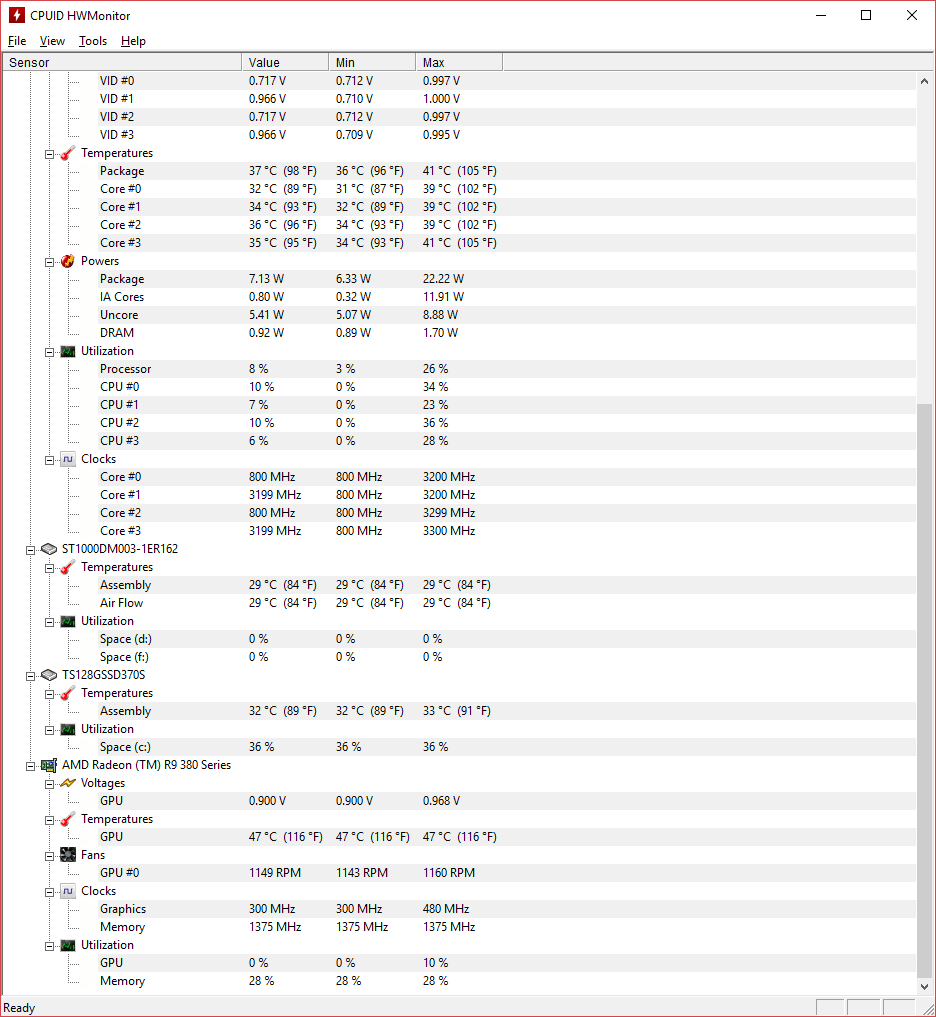This screenshot has width=936, height=1017.
Task: Click the Max column header
Action: [x=459, y=62]
